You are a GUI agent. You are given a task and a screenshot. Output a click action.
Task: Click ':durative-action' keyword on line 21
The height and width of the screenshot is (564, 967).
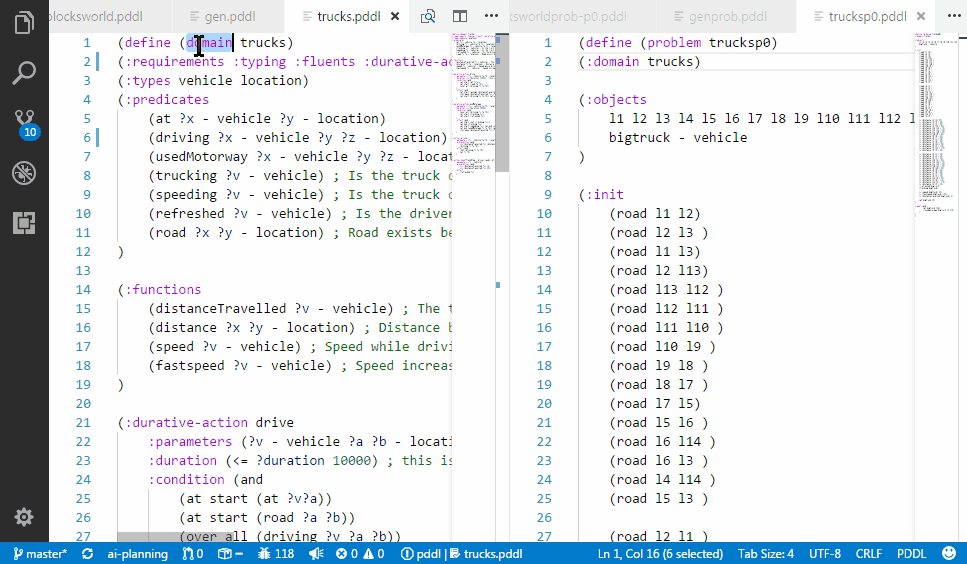pos(187,422)
